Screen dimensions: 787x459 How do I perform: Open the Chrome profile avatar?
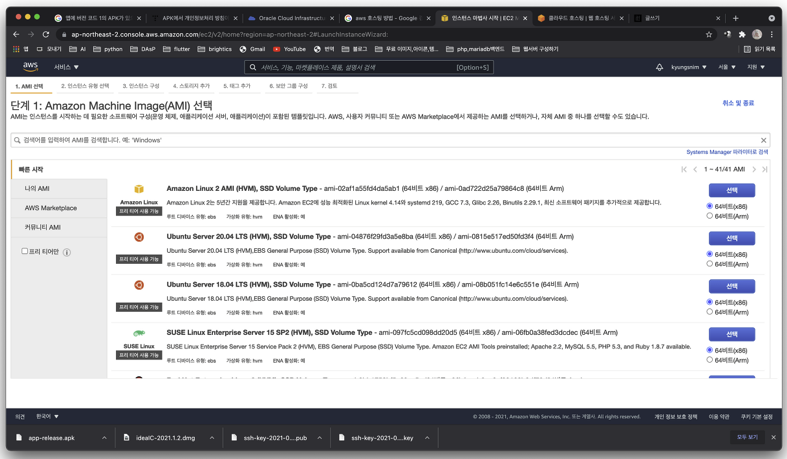click(757, 34)
